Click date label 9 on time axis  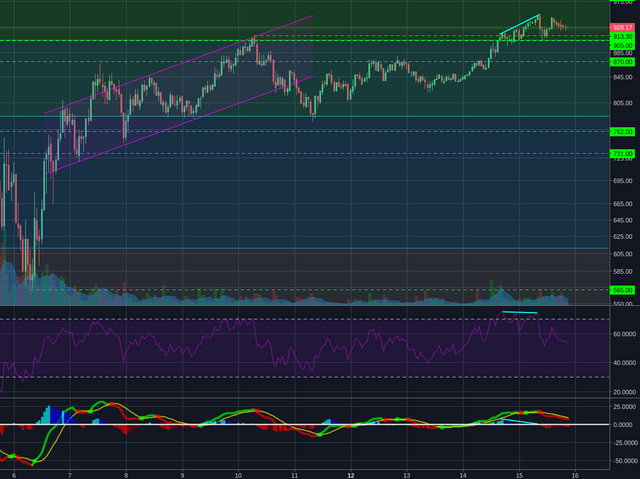(182, 475)
